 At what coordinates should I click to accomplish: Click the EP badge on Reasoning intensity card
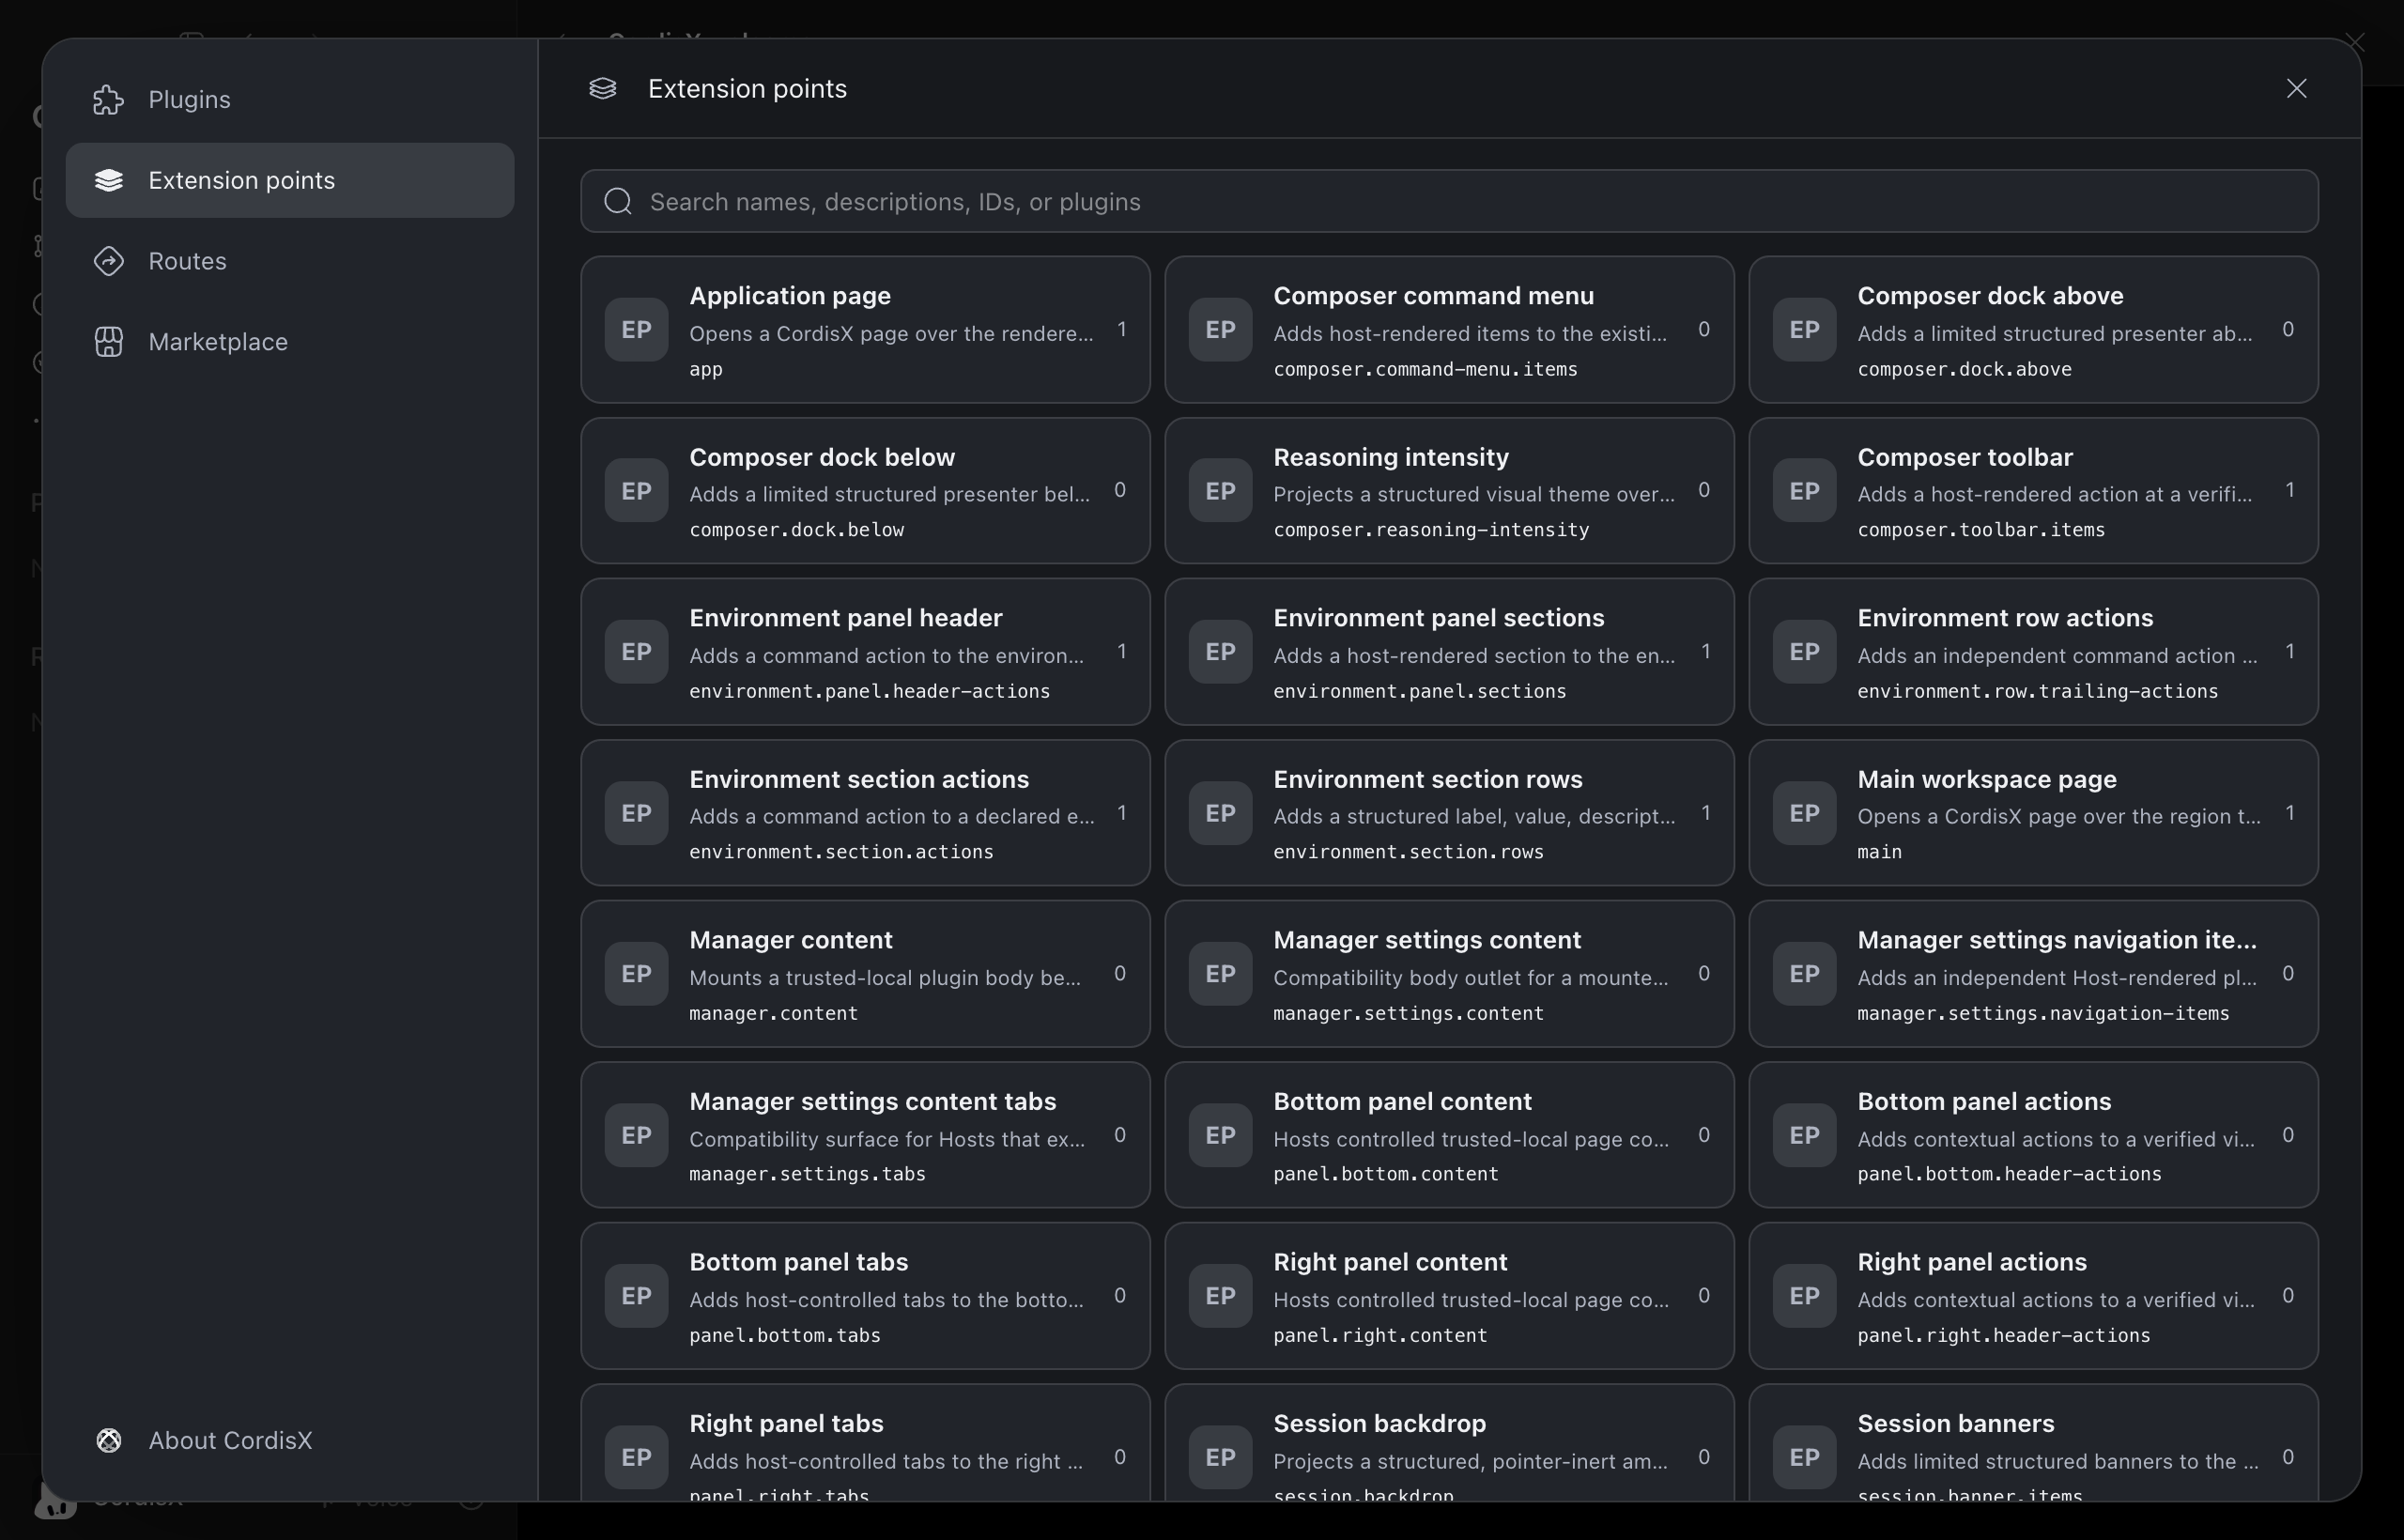click(x=1220, y=491)
